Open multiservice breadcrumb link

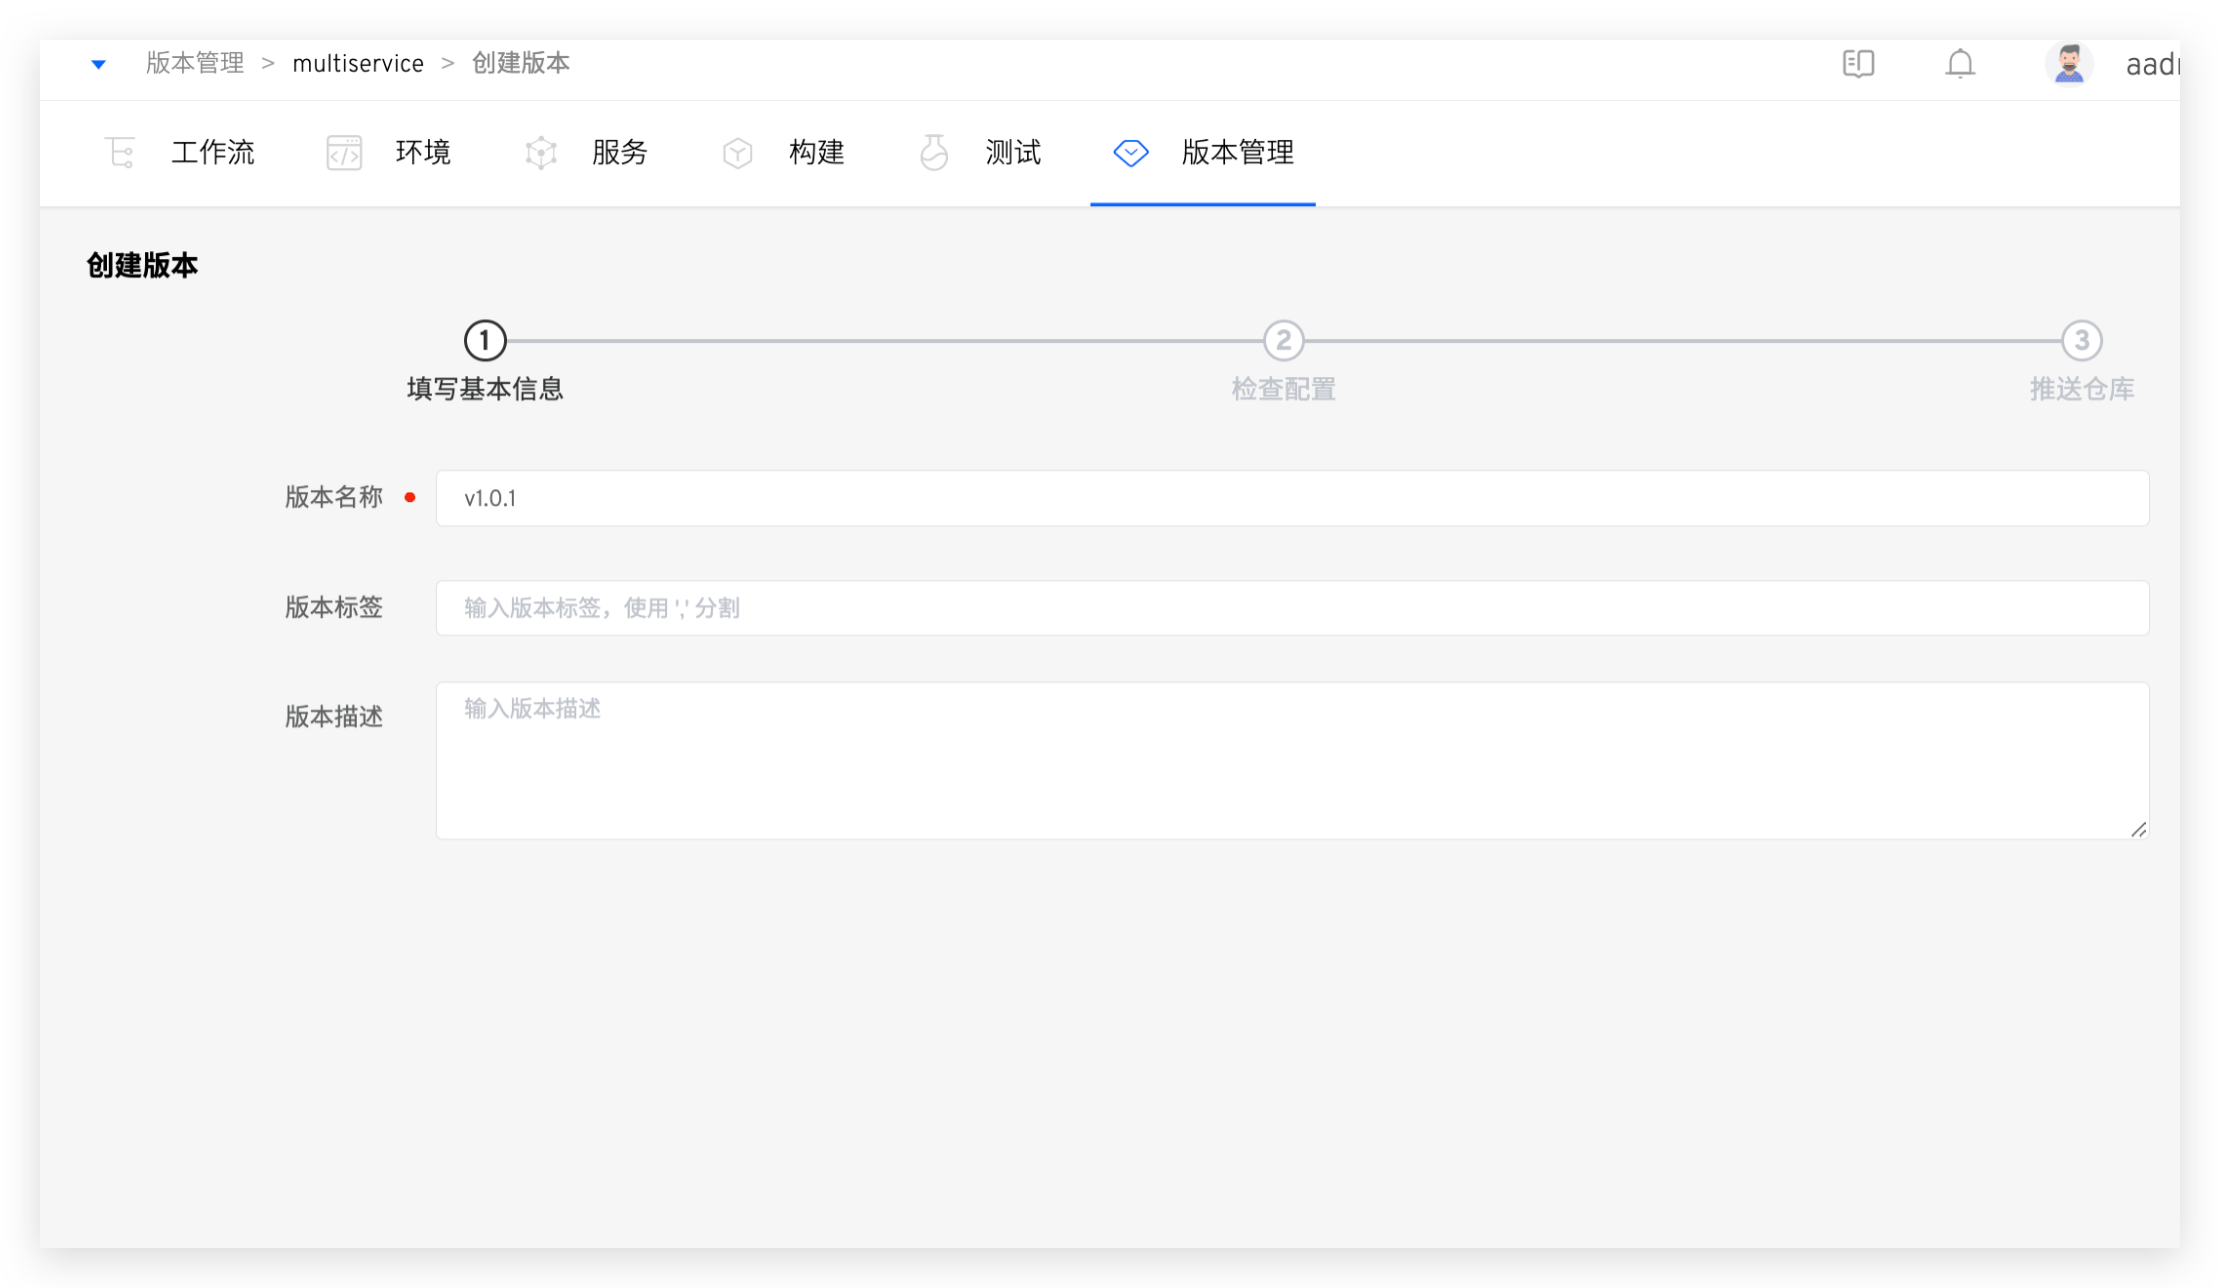357,64
